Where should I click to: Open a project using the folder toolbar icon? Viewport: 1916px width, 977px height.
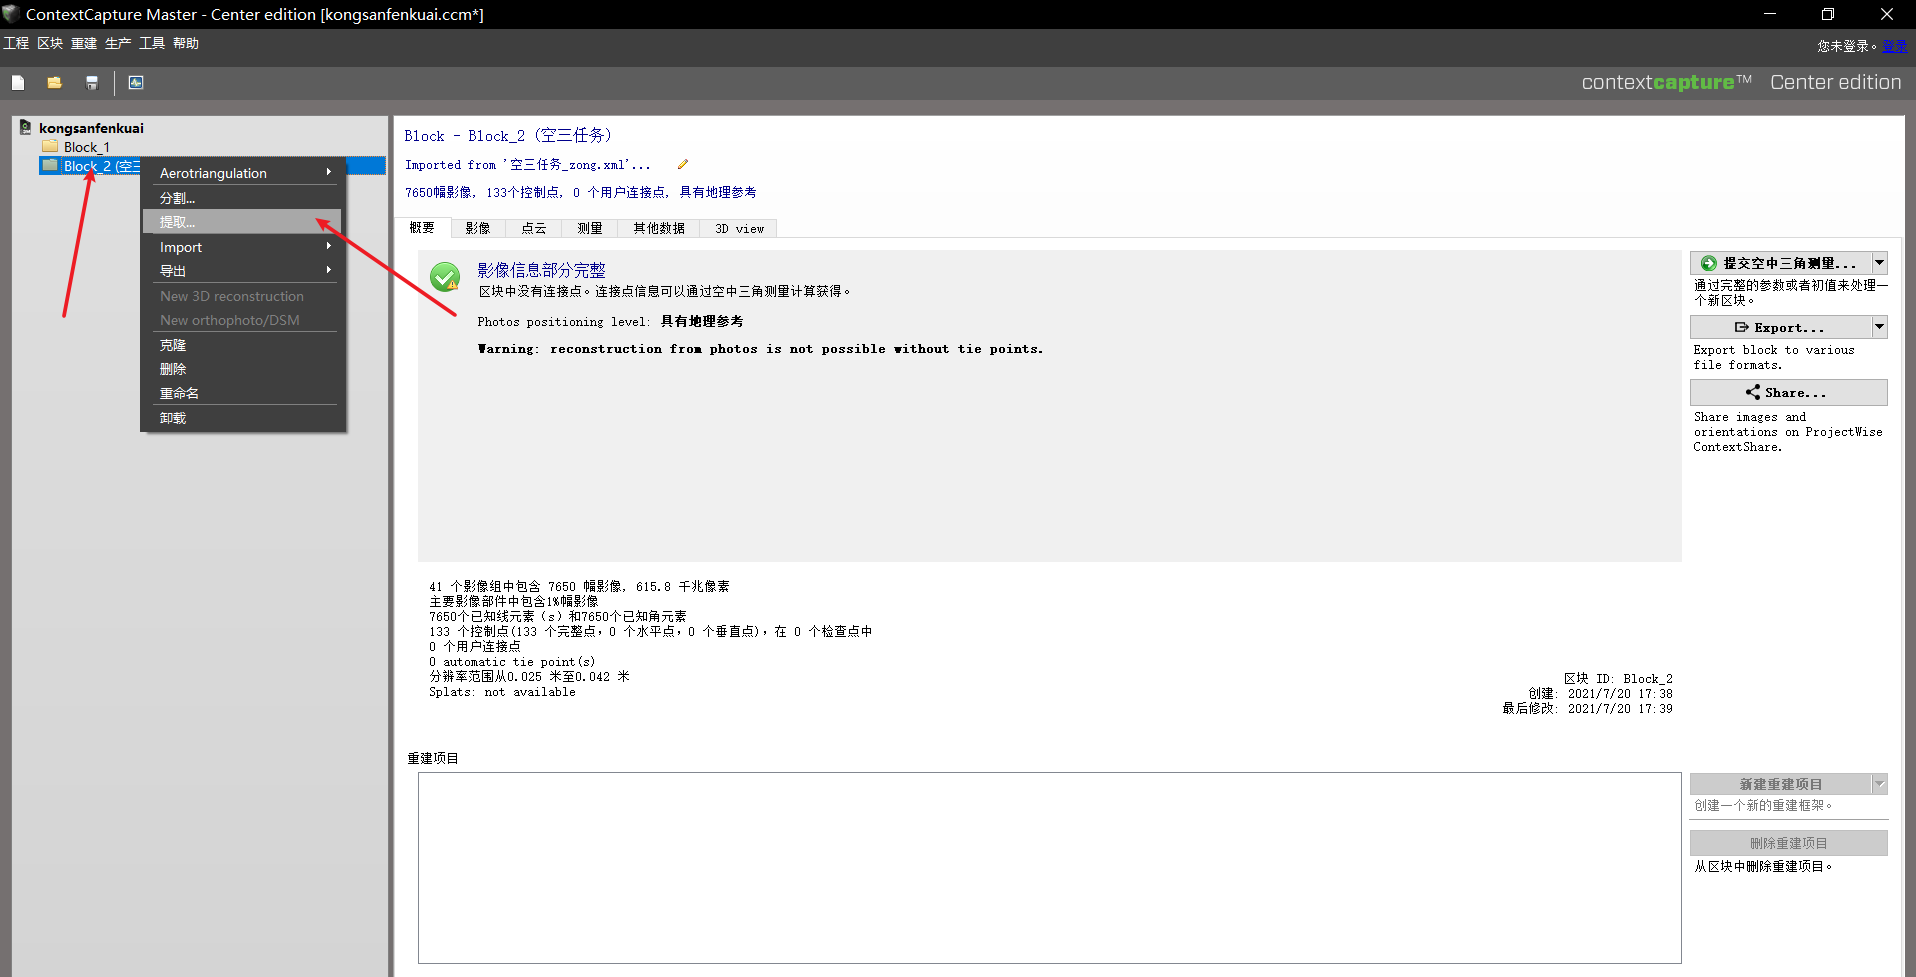coord(54,83)
